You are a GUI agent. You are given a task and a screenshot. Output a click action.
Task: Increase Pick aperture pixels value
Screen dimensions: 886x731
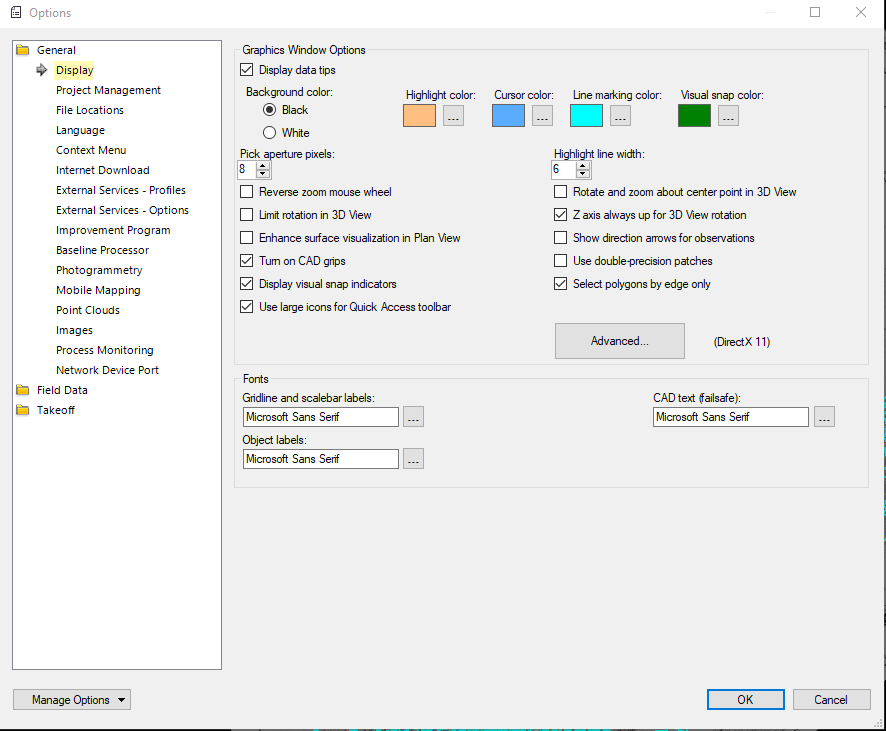pos(263,166)
